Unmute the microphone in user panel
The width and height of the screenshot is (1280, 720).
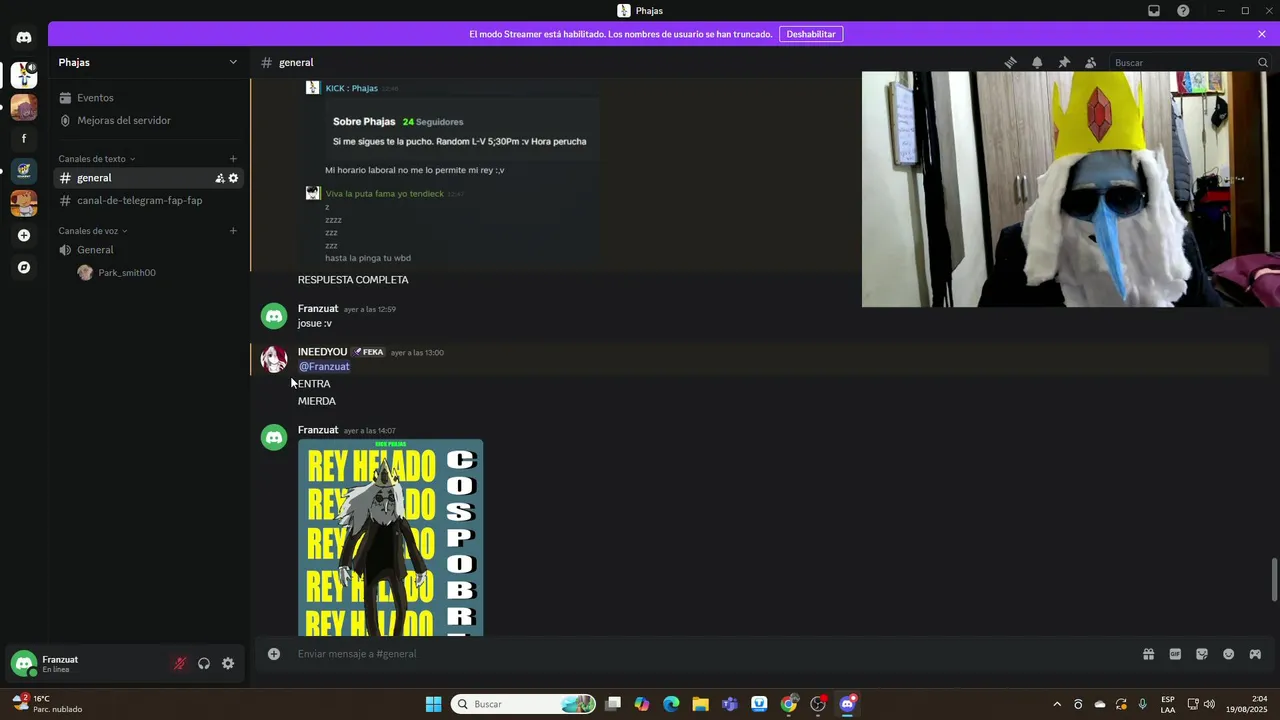[180, 663]
